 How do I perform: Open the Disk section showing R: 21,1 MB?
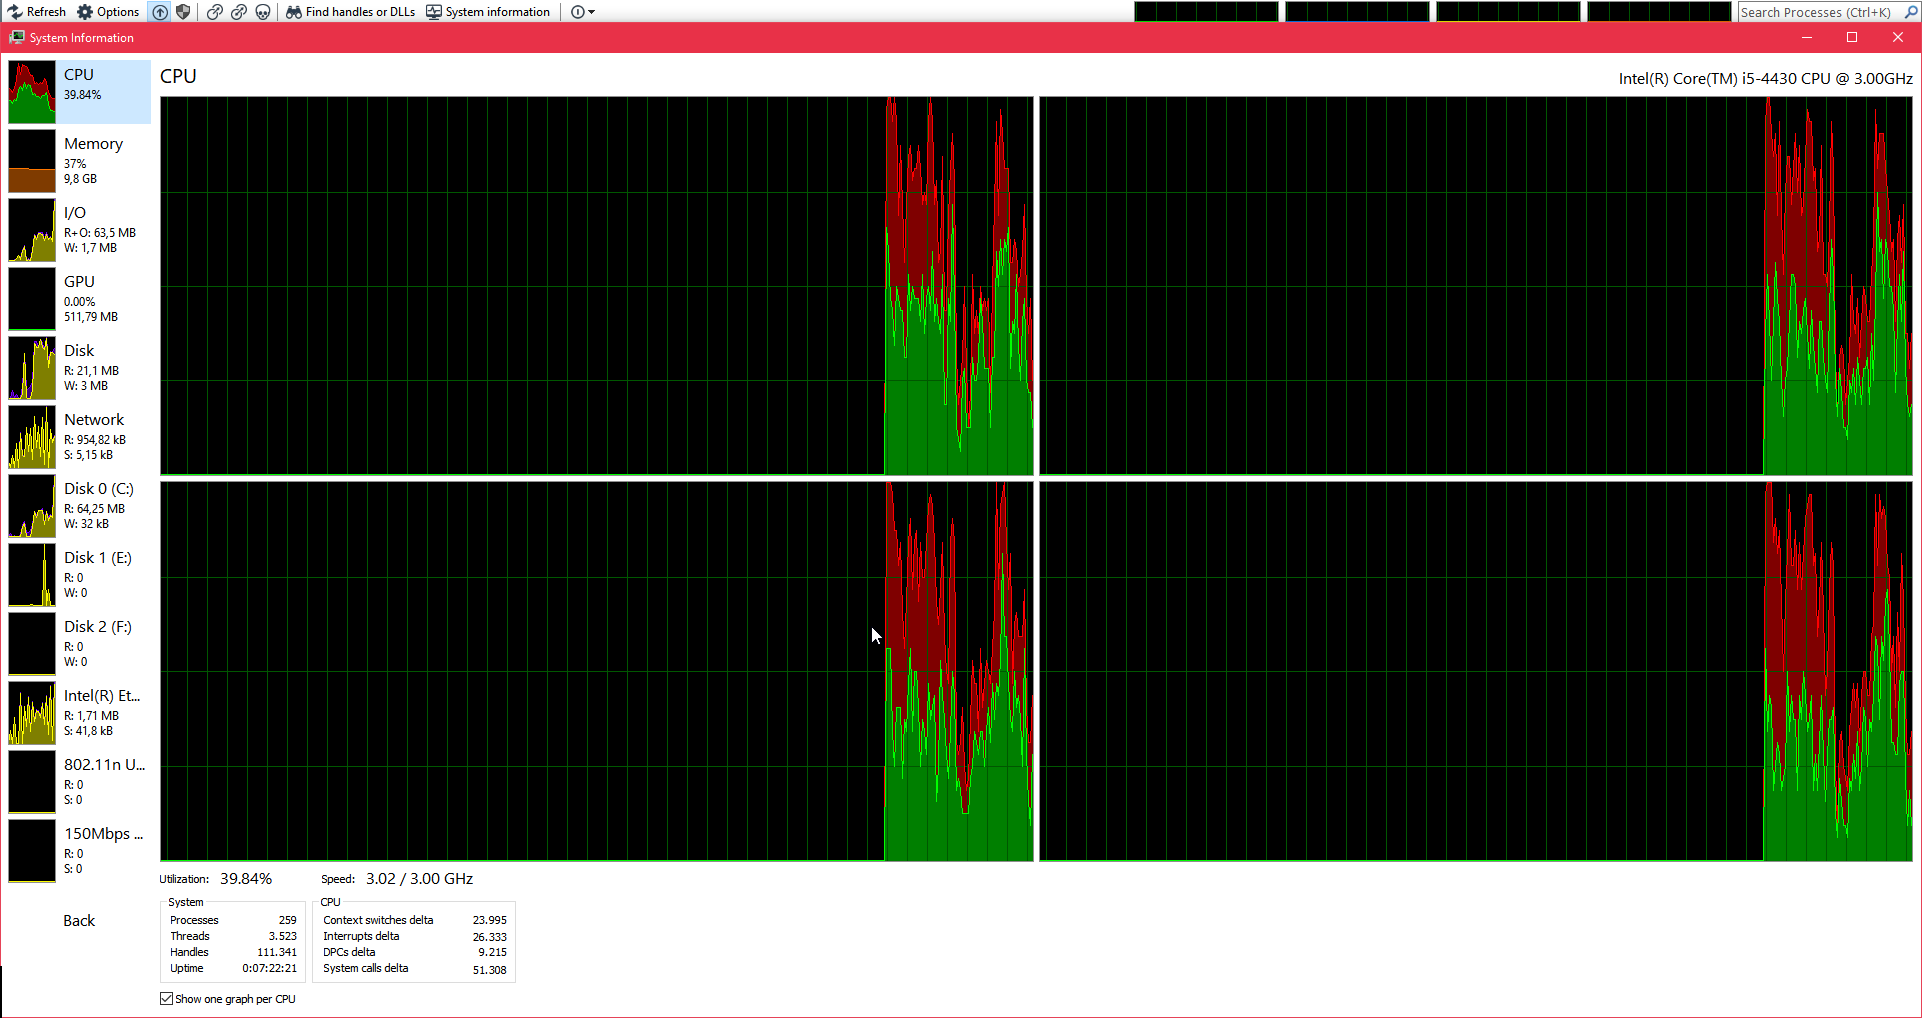(79, 368)
